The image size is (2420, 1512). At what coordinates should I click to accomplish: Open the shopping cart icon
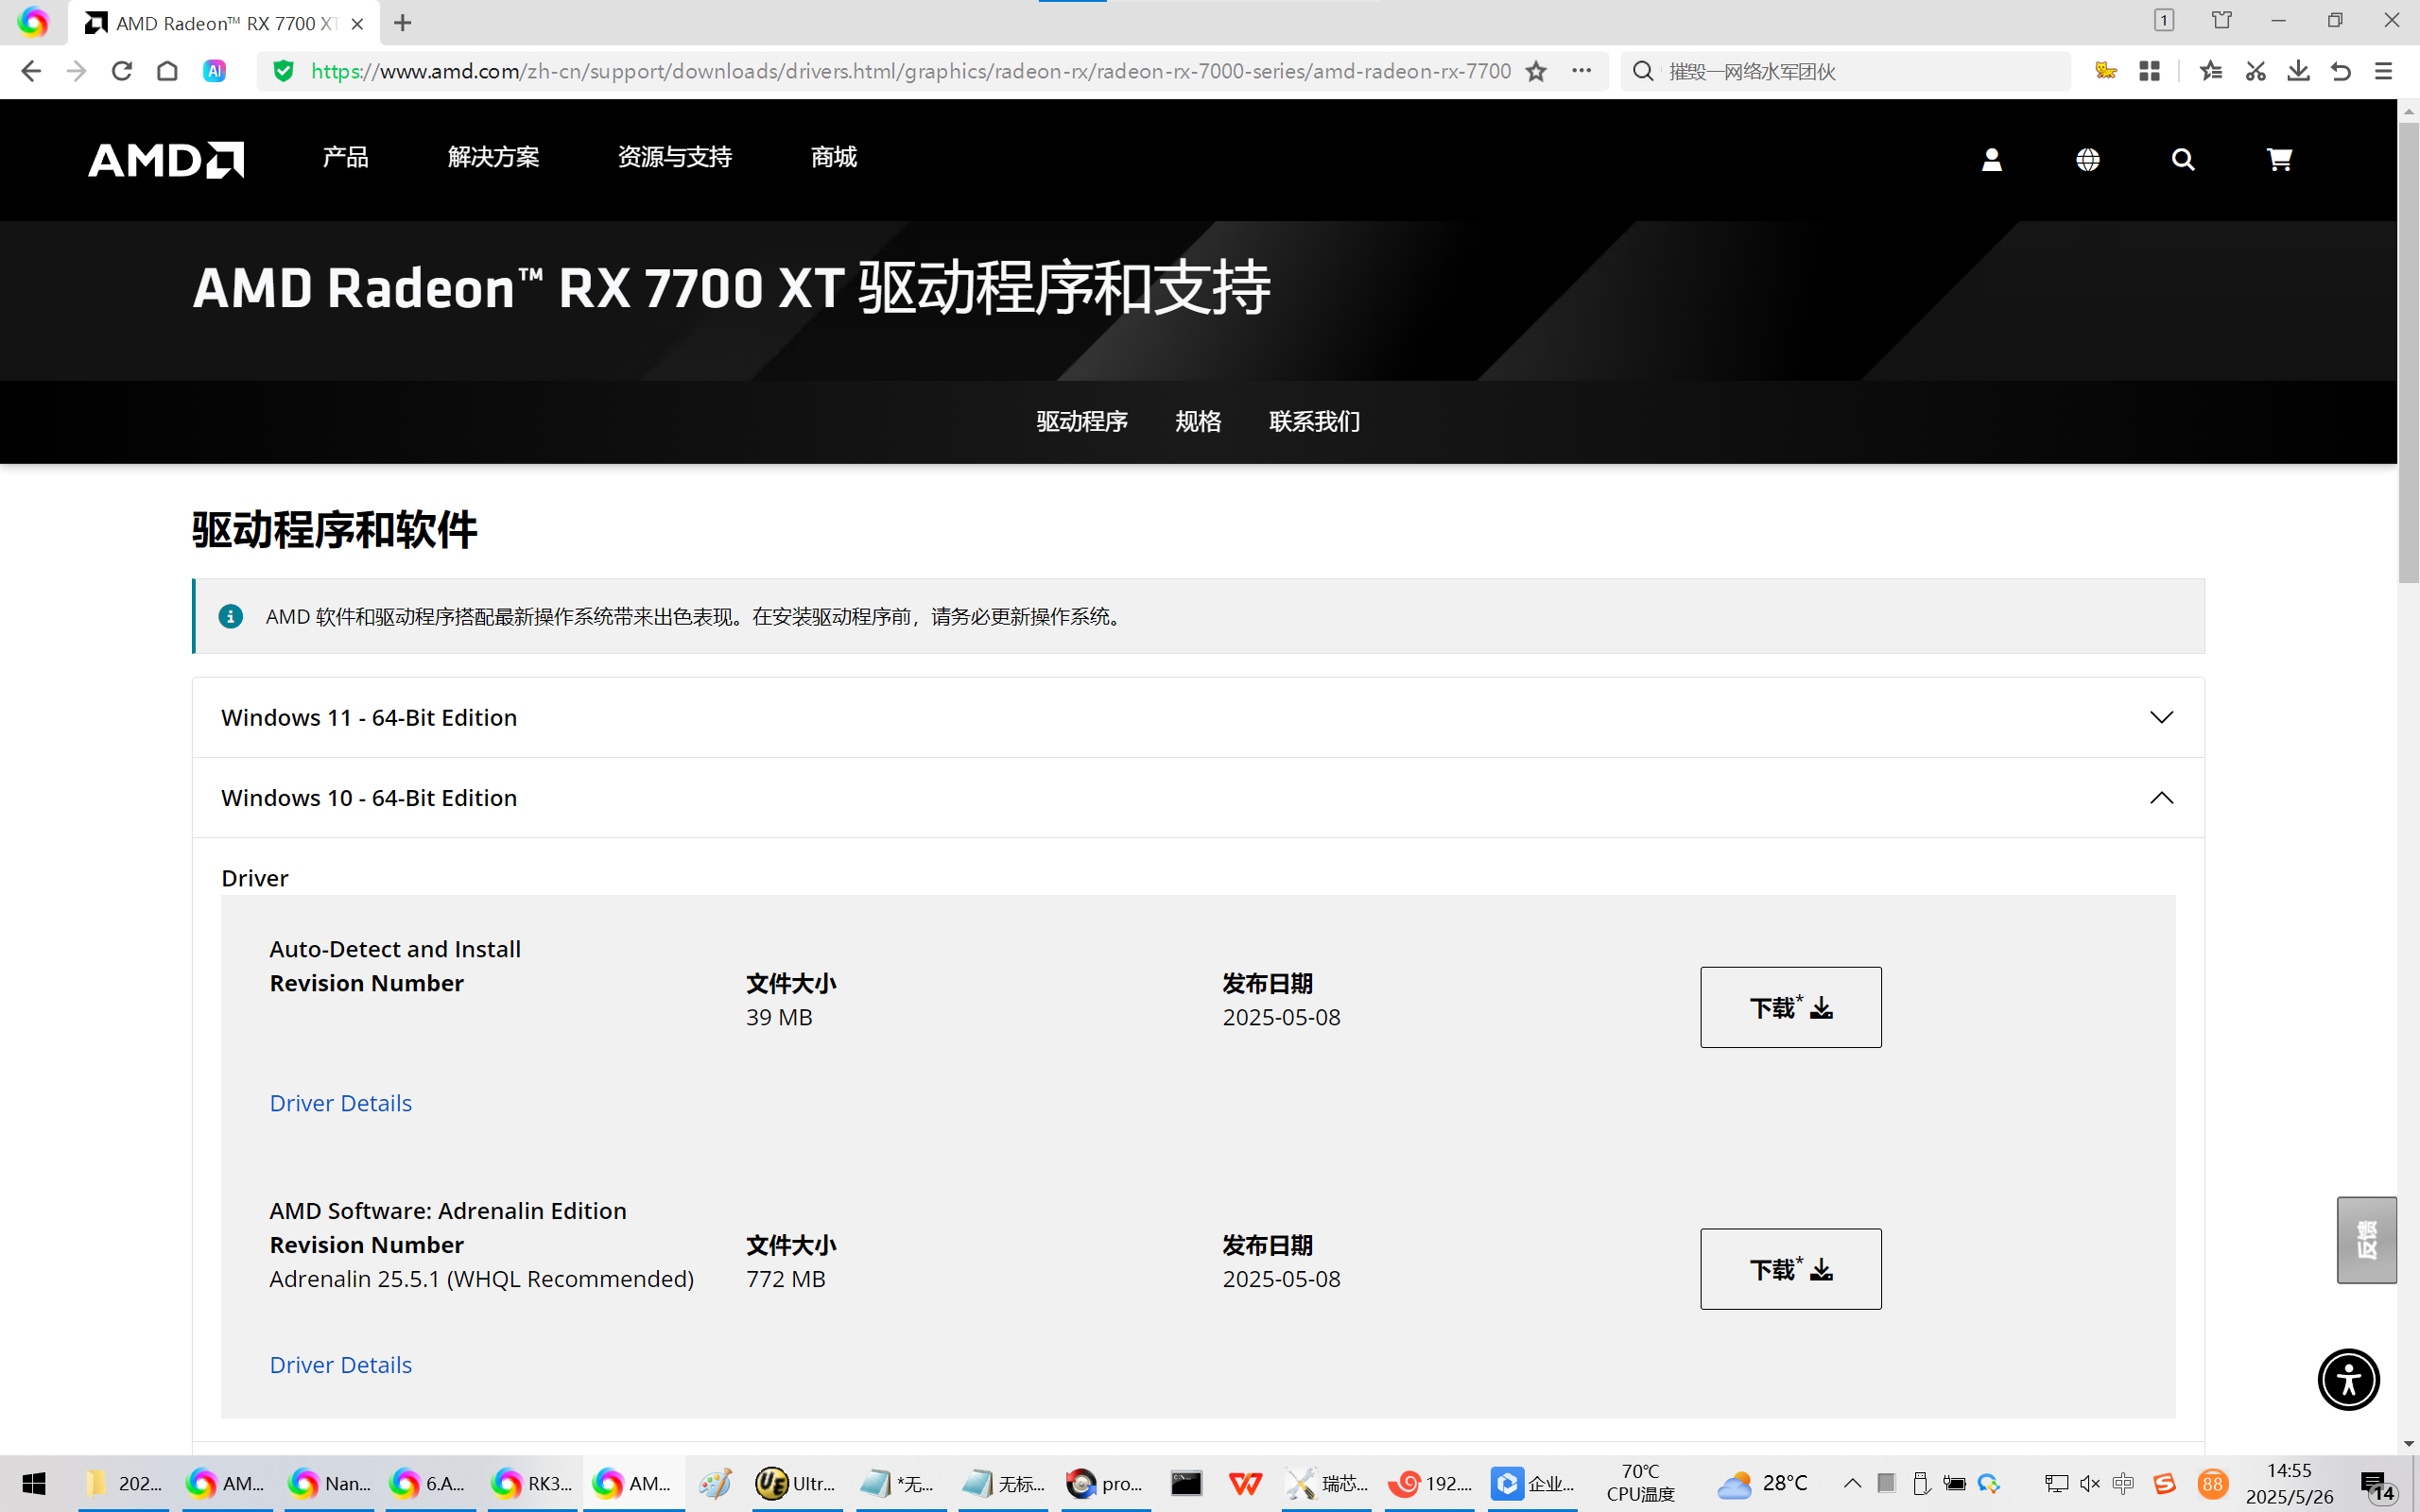pos(2279,160)
